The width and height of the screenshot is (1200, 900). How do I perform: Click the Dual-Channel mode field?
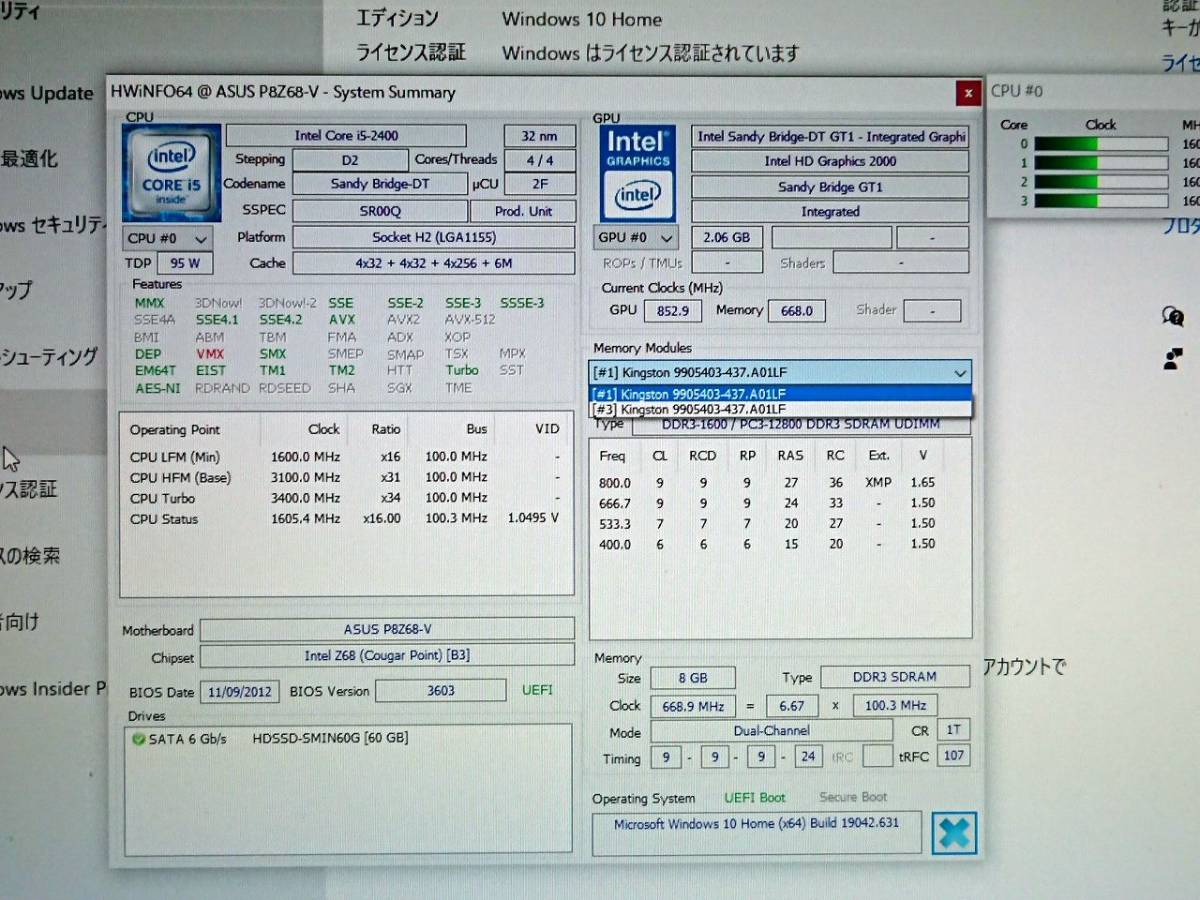point(772,731)
